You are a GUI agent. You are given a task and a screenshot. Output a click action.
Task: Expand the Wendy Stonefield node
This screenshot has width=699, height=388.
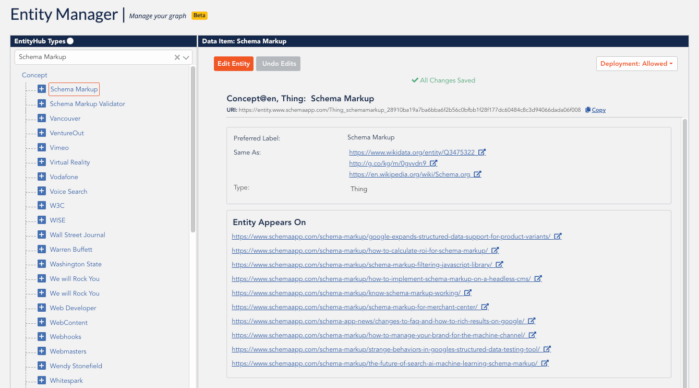pyautogui.click(x=41, y=366)
